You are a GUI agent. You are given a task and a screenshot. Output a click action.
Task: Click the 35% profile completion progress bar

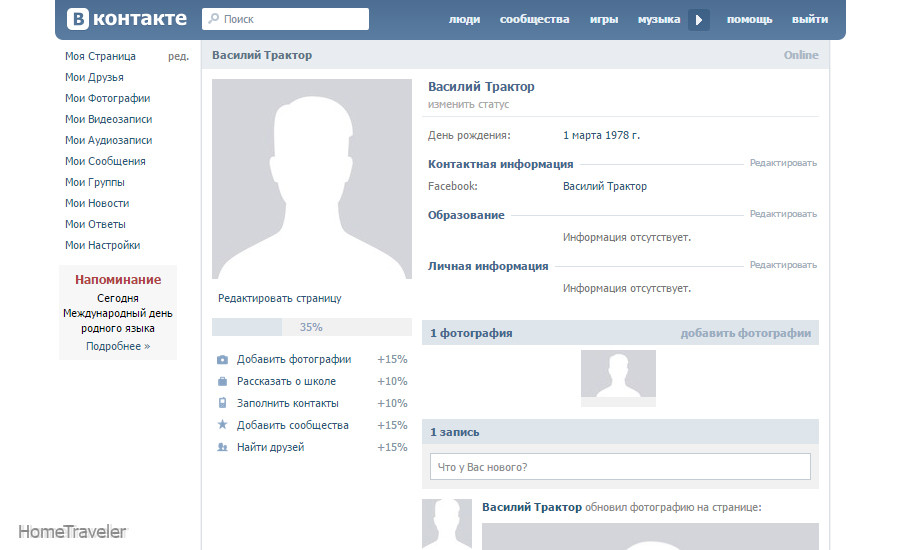(x=311, y=327)
